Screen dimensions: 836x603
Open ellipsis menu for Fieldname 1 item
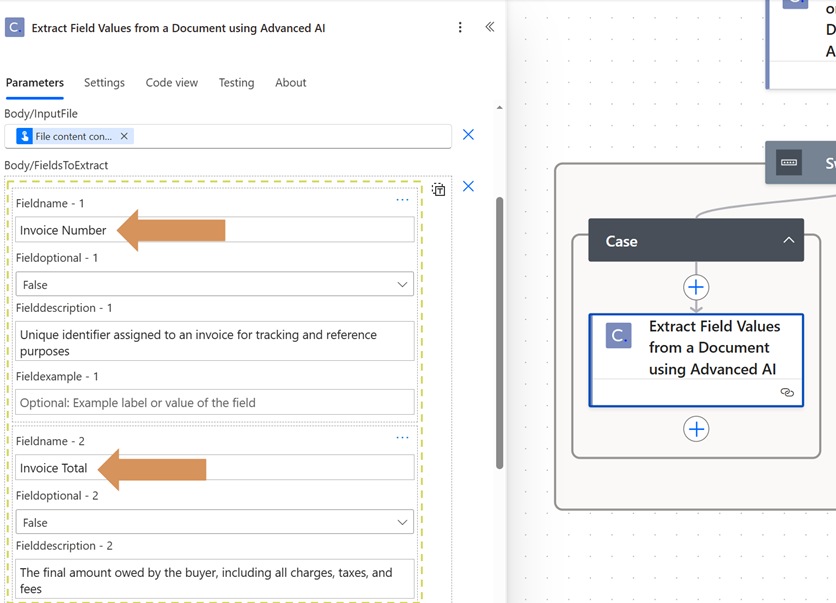click(402, 200)
